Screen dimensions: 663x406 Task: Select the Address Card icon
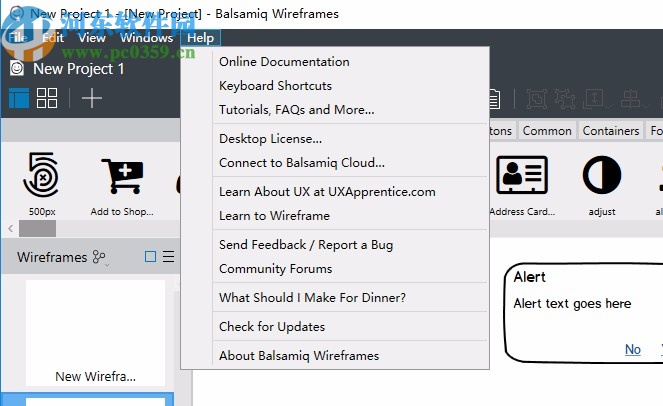[522, 175]
